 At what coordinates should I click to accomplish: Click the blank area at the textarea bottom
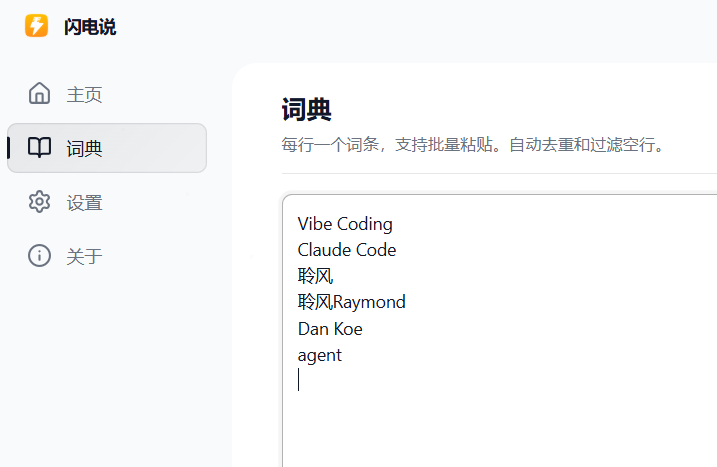tap(500, 440)
